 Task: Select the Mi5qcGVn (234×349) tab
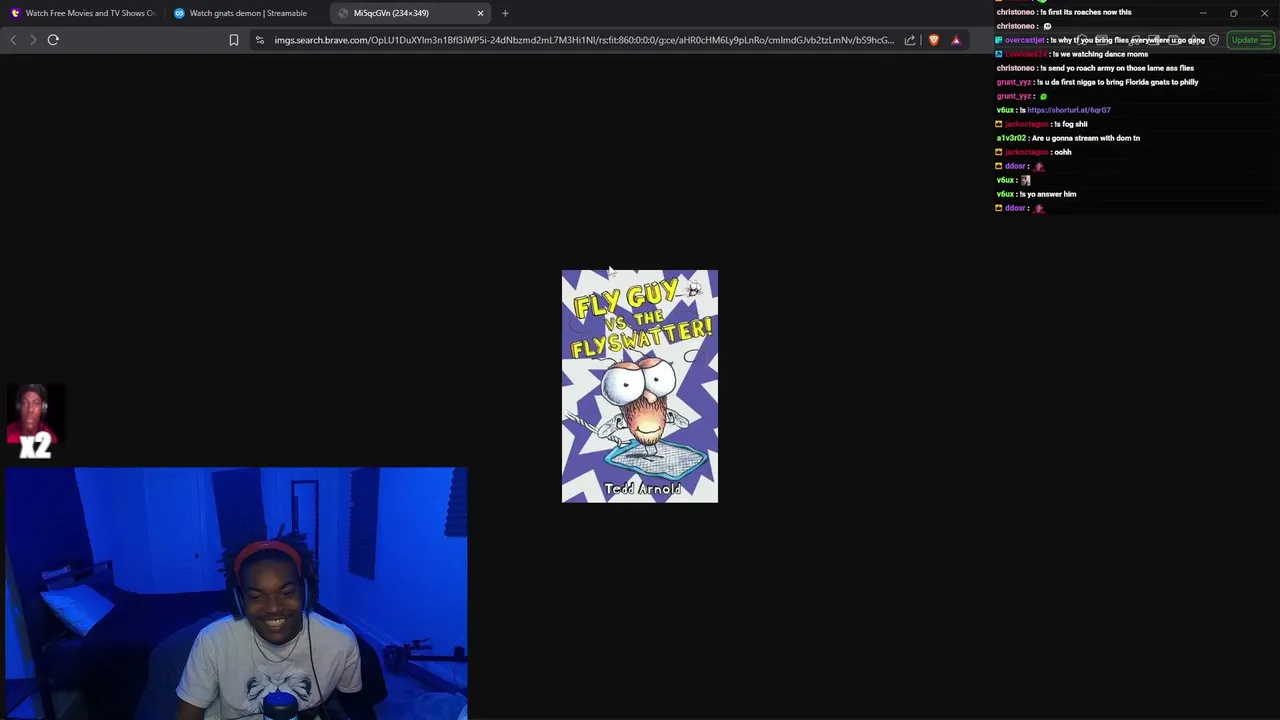tap(411, 13)
